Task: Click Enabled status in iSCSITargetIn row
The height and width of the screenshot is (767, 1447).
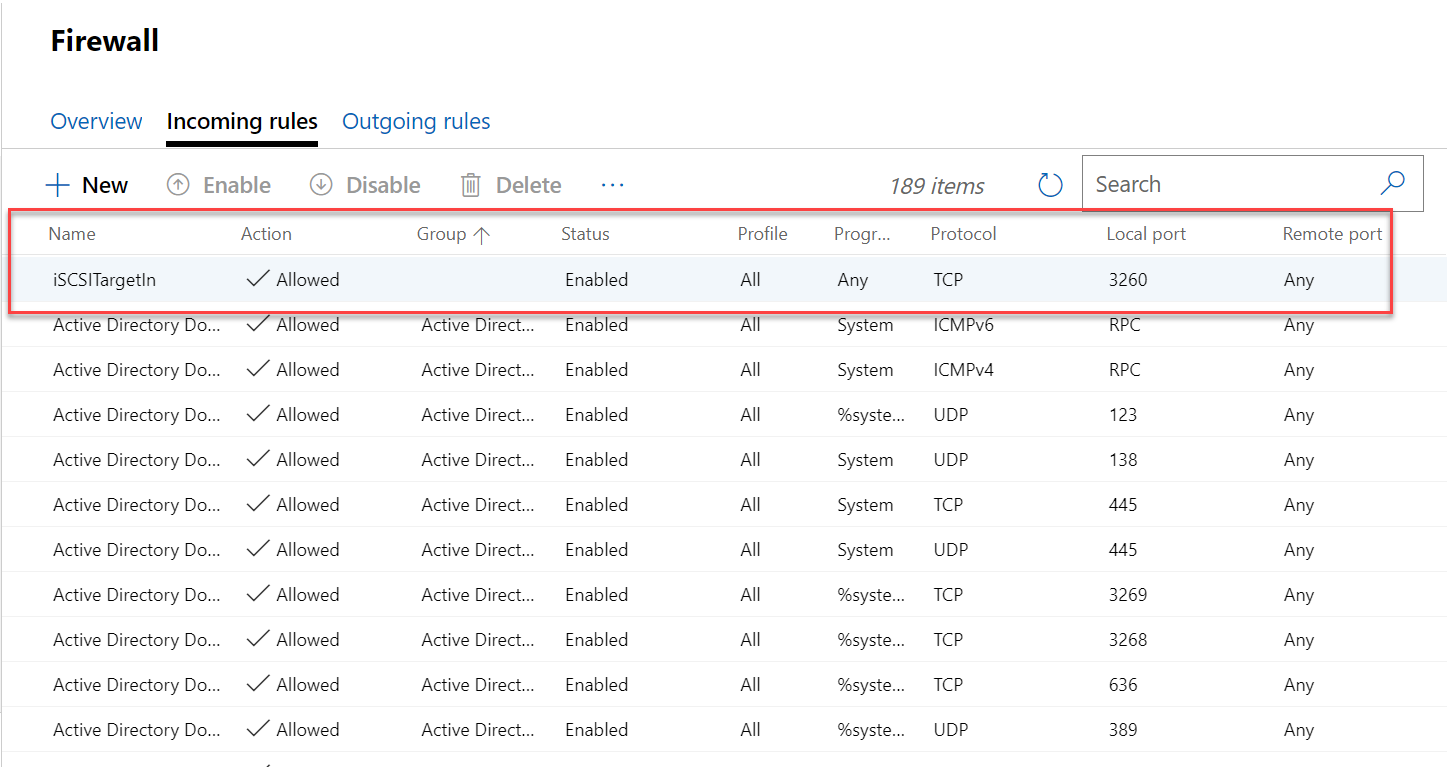Action: [596, 280]
